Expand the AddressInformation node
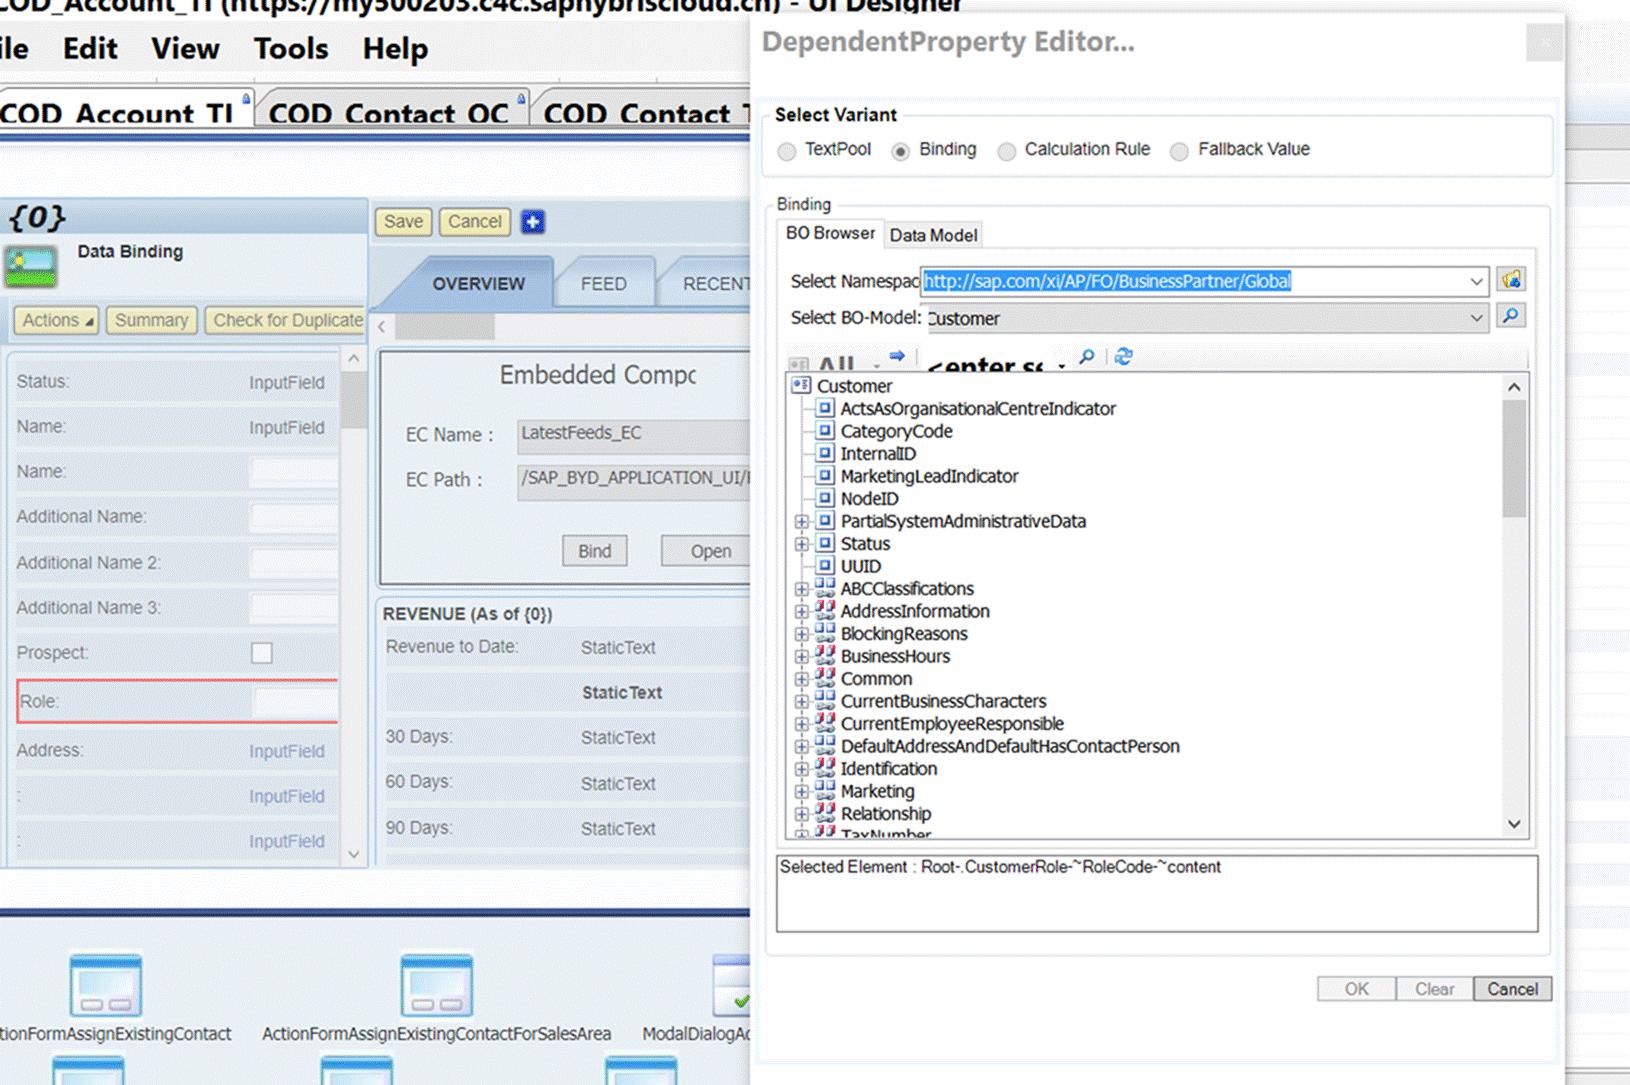Screen dimensions: 1630x1085 [801, 611]
